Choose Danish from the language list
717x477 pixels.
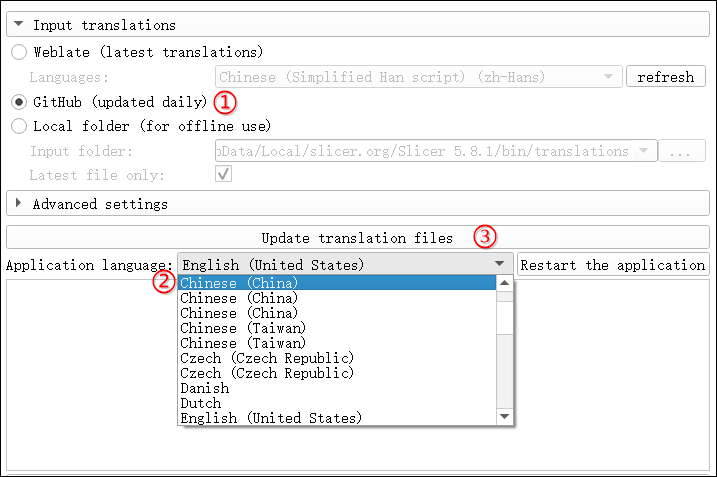point(205,388)
